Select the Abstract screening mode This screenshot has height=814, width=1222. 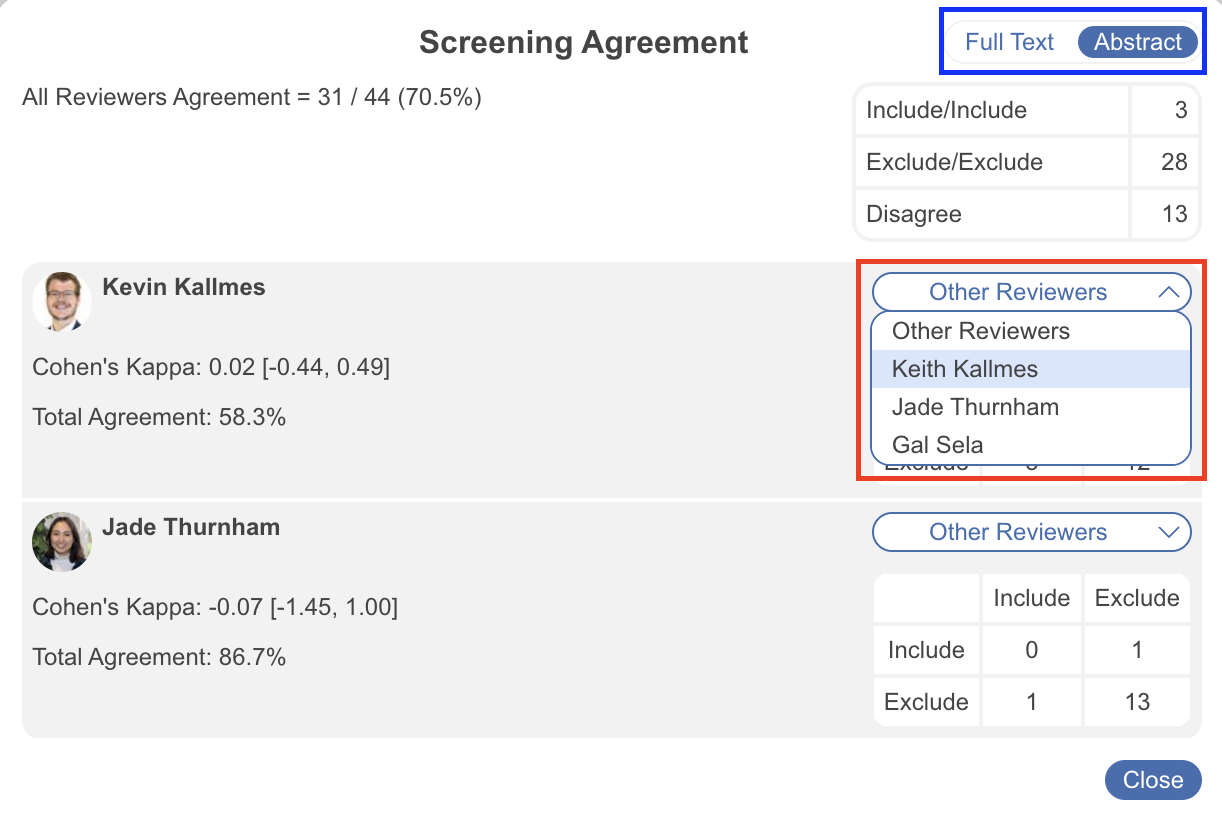point(1137,42)
